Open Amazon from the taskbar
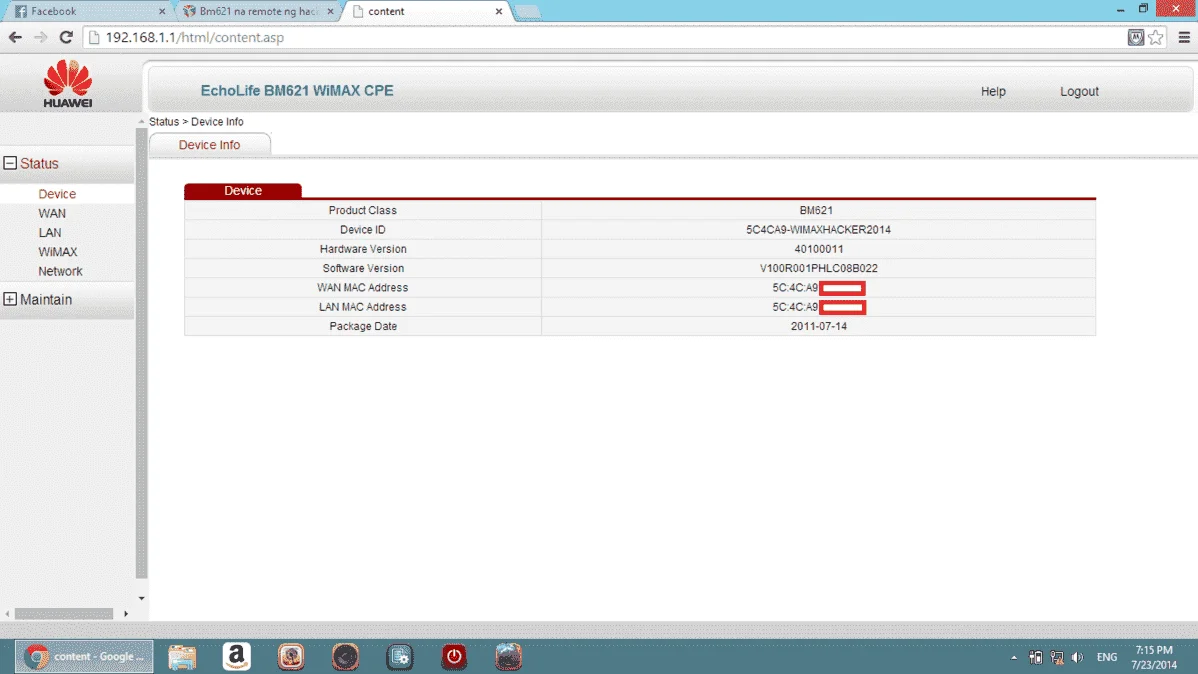1198x674 pixels. coord(237,656)
